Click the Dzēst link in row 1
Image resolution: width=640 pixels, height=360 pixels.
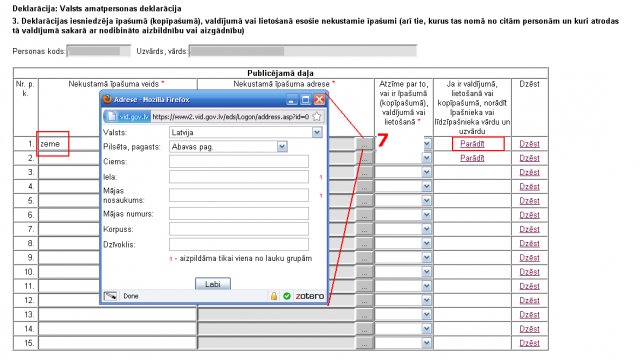tap(529, 144)
